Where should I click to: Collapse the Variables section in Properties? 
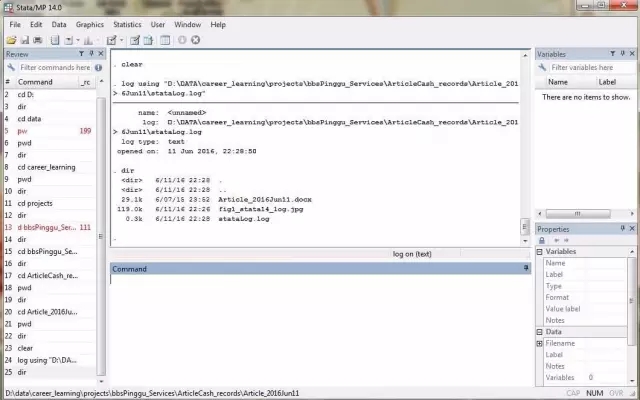540,252
